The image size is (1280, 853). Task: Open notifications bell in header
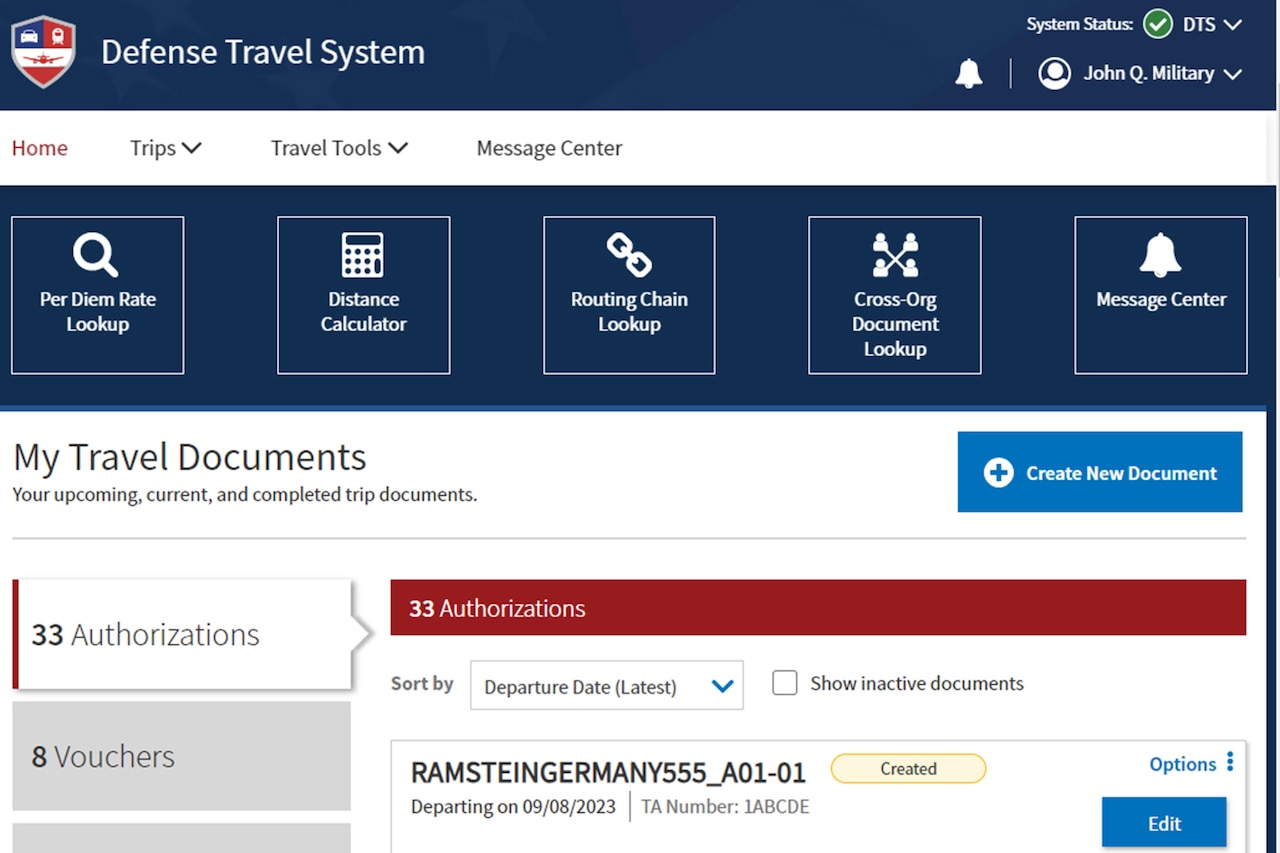tap(968, 73)
